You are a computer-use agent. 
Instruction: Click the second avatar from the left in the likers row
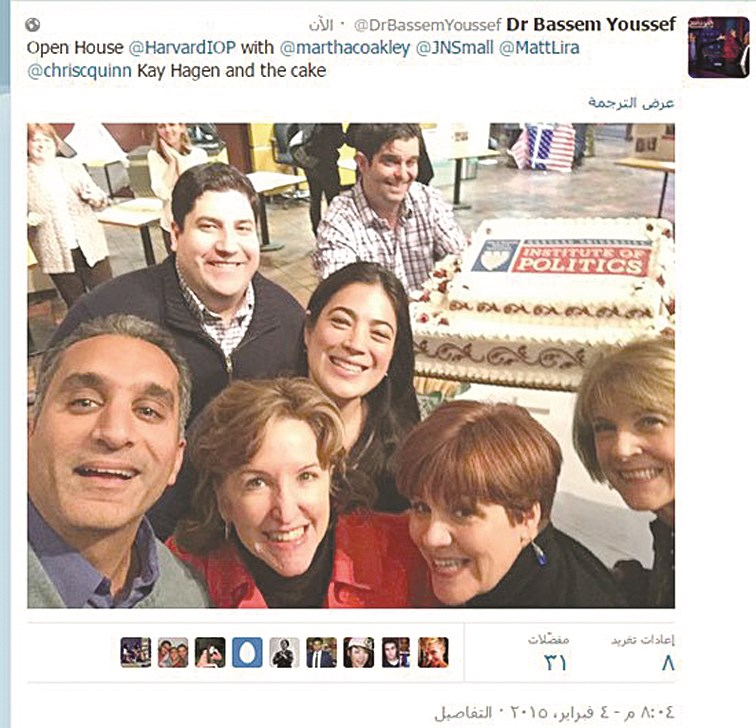[173, 652]
